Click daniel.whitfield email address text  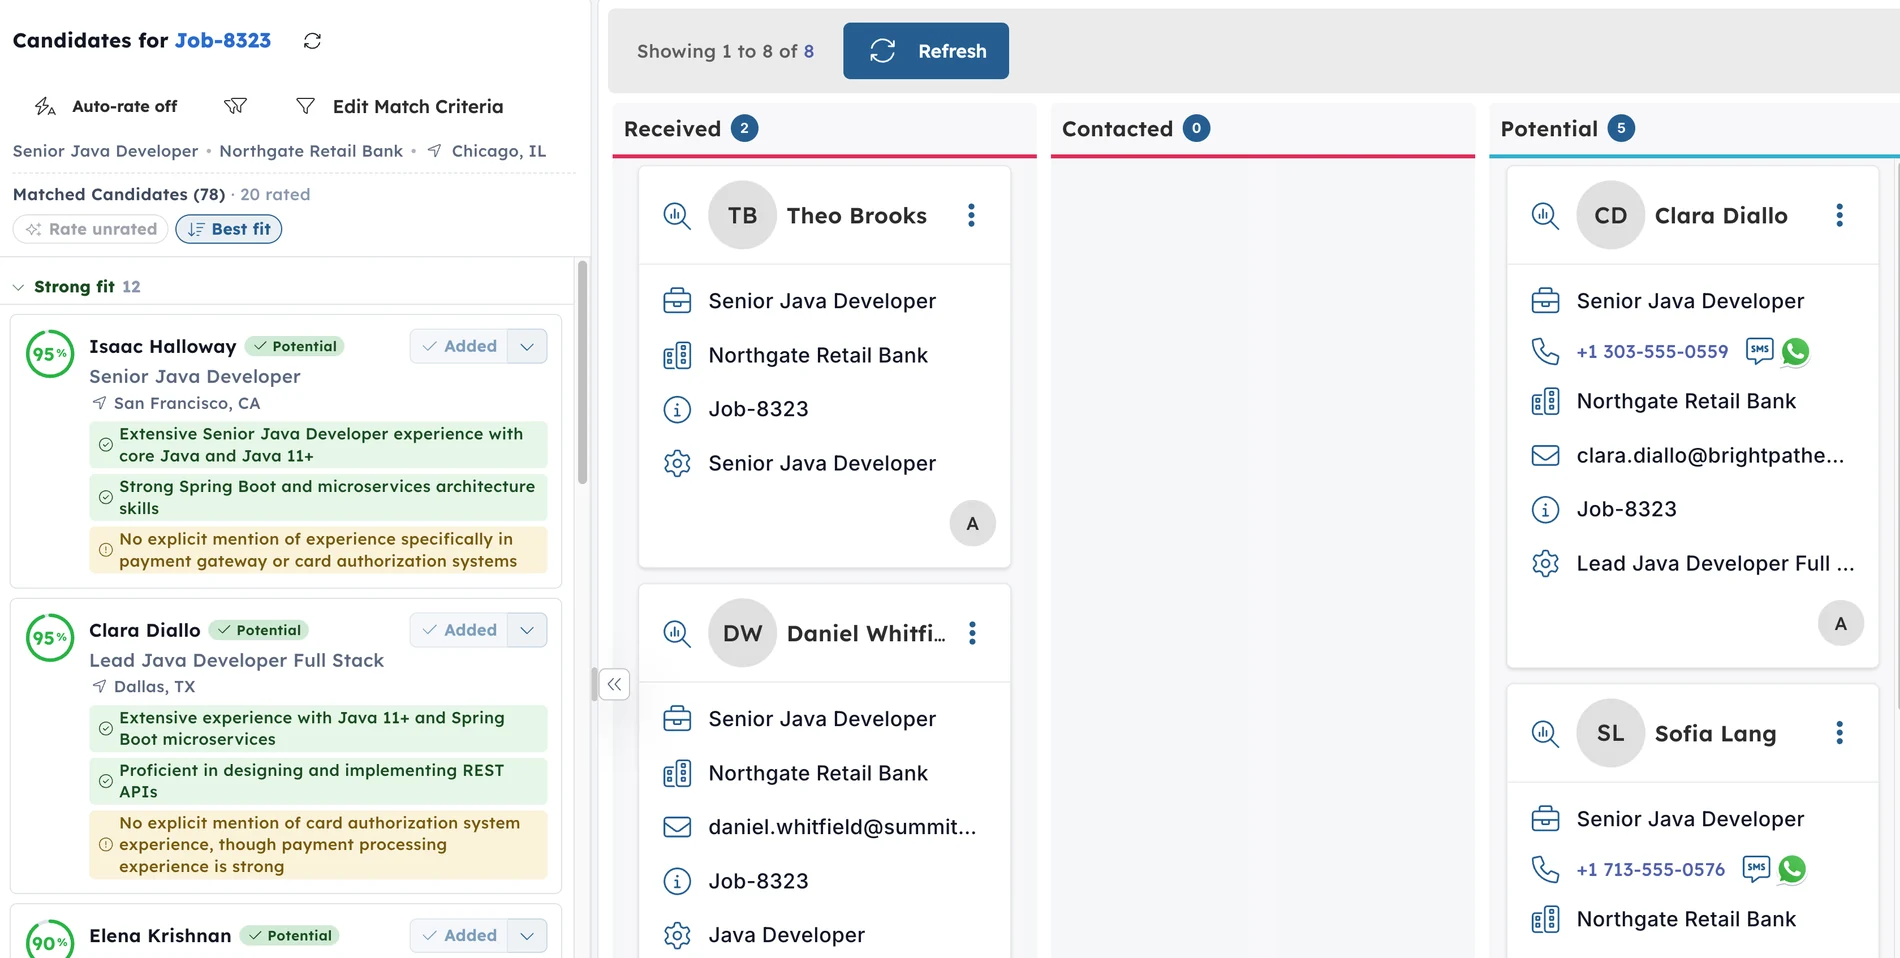(842, 827)
